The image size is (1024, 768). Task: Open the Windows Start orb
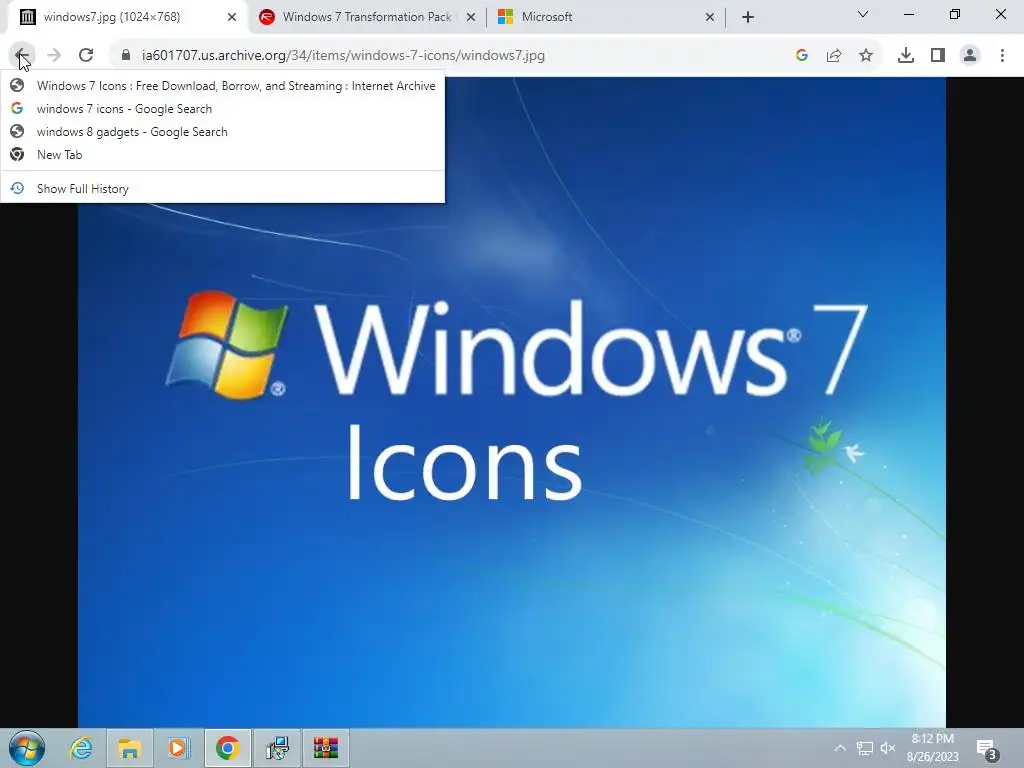(x=27, y=748)
